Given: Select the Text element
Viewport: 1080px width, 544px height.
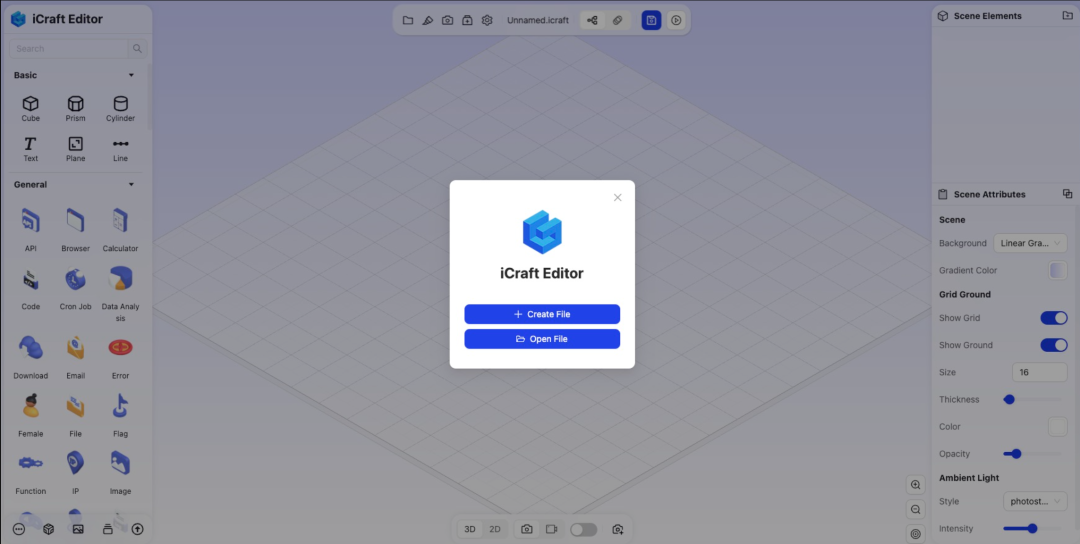Looking at the screenshot, I should pyautogui.click(x=30, y=149).
